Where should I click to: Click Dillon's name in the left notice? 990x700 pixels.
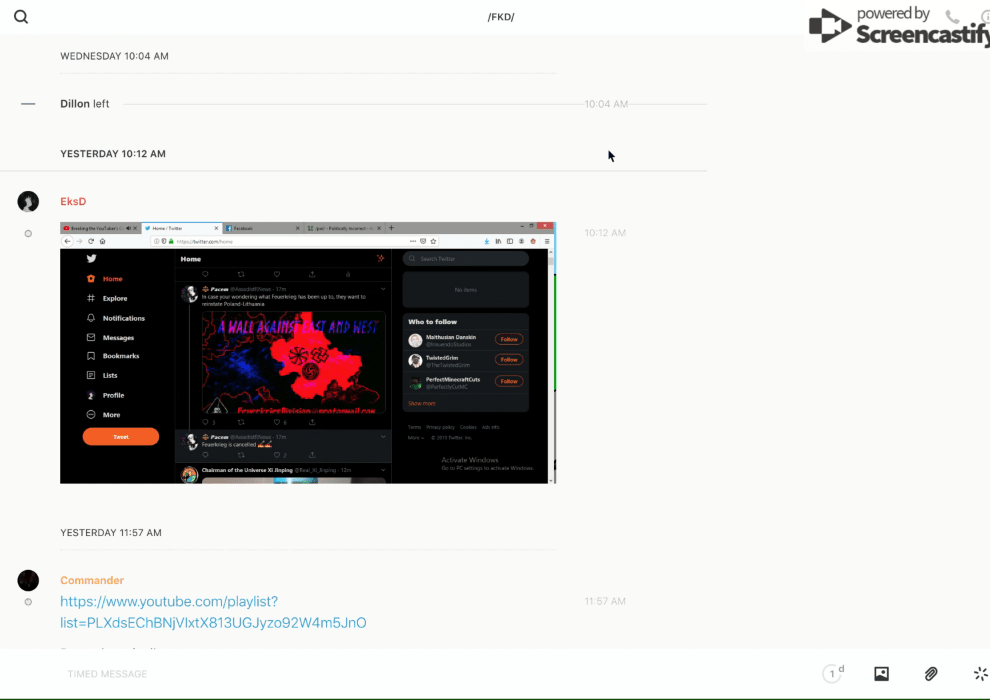75,104
